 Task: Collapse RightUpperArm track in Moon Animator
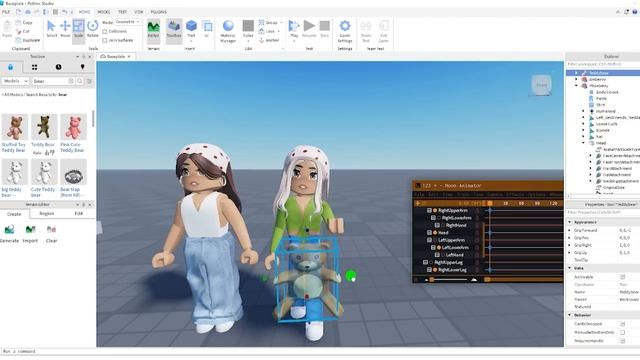tap(429, 211)
